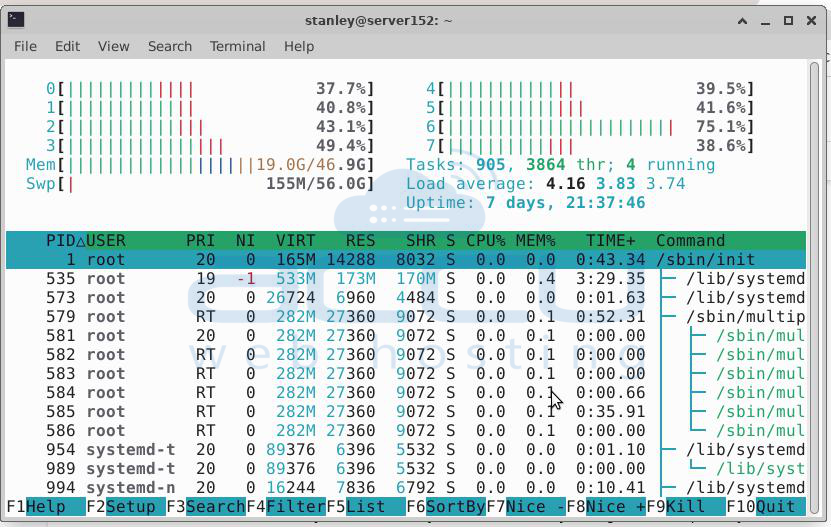The width and height of the screenshot is (831, 527).
Task: Click F10 Quit in htop footer
Action: 766,506
